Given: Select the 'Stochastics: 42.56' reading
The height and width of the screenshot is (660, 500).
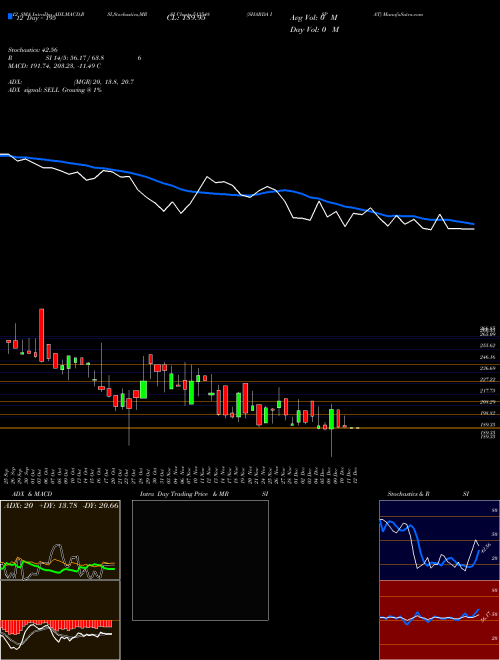Looking at the screenshot, I should tap(31, 50).
